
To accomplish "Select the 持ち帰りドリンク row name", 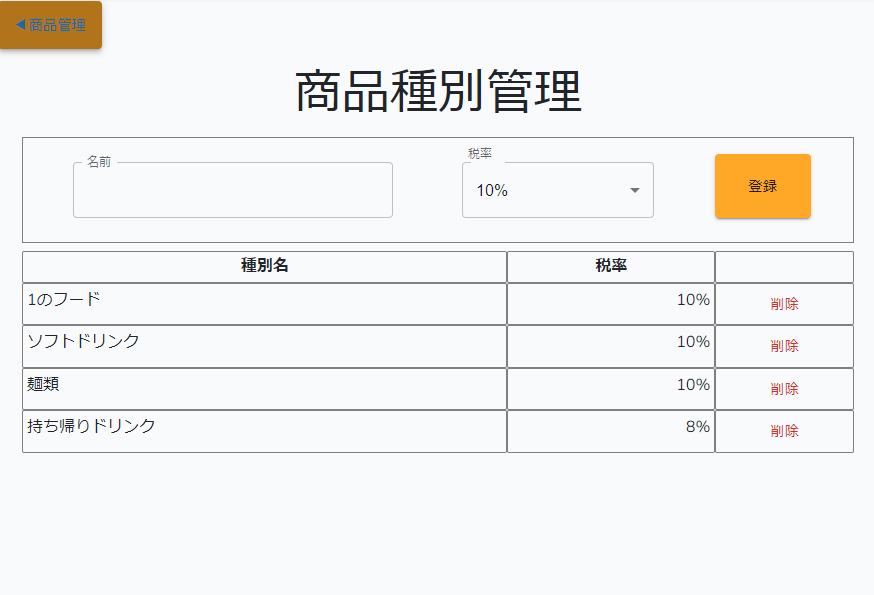I will coord(91,426).
